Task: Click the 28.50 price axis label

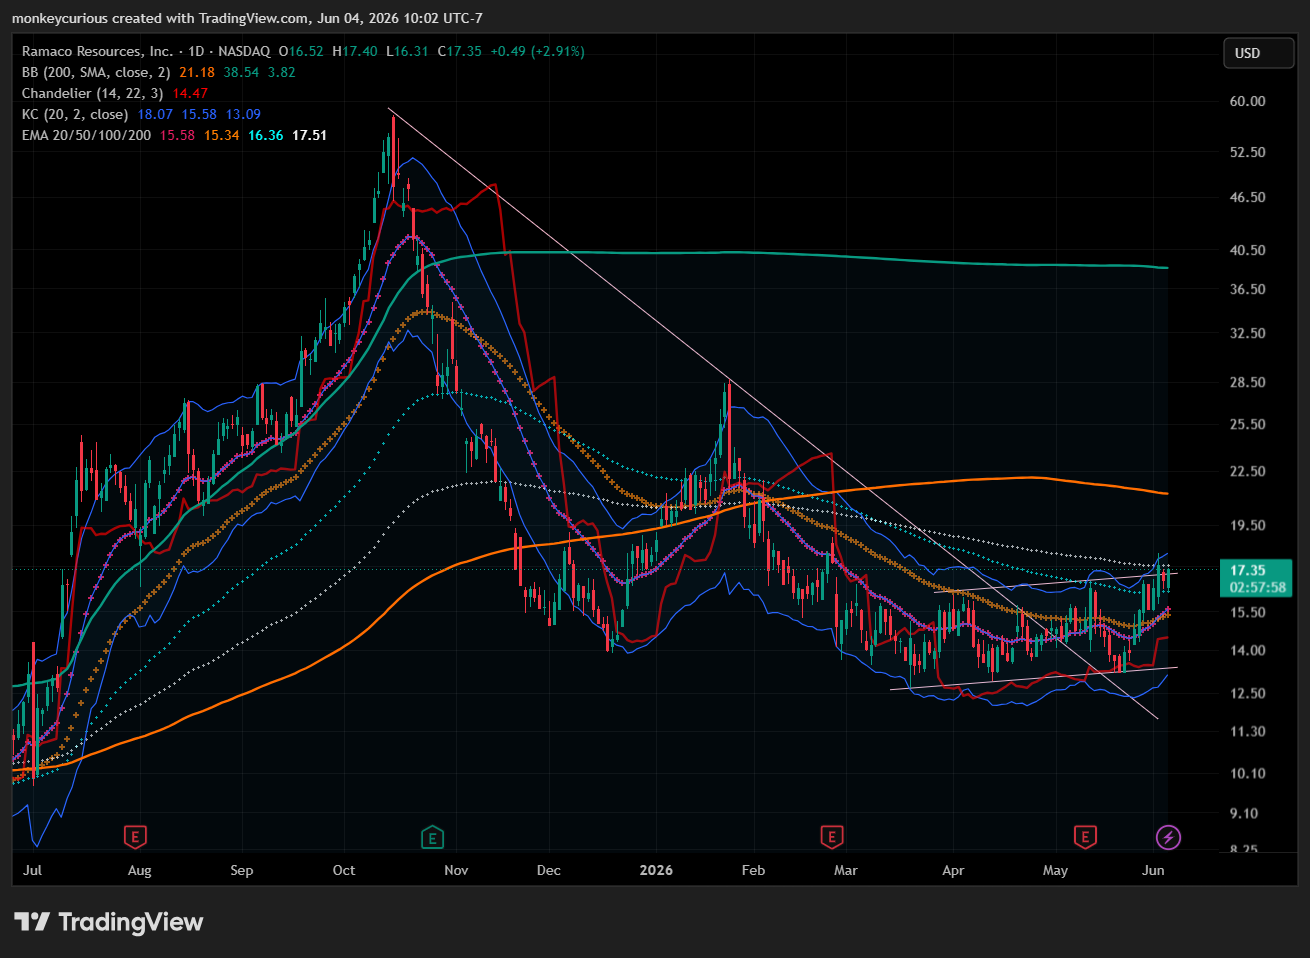Action: (x=1248, y=382)
